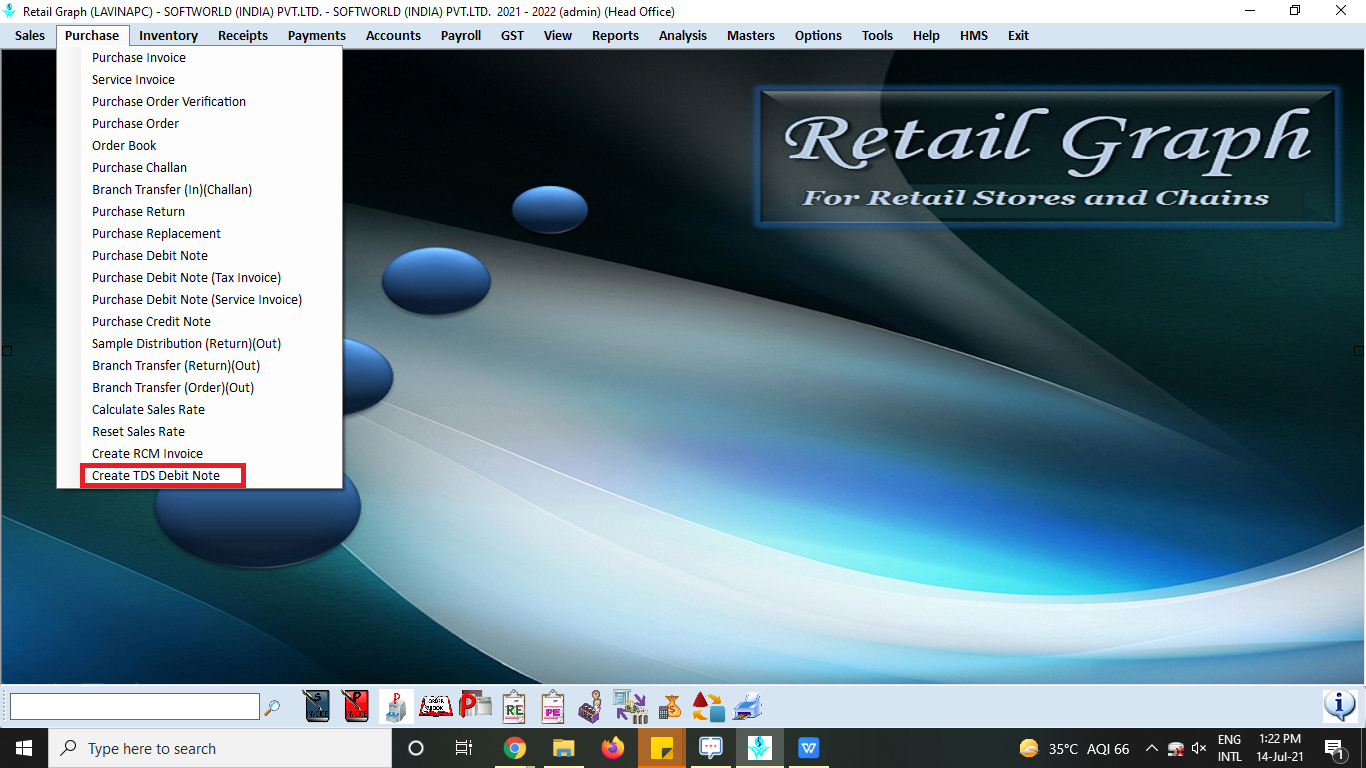Open File Explorer from the taskbar
Image resolution: width=1366 pixels, height=768 pixels.
[x=564, y=748]
